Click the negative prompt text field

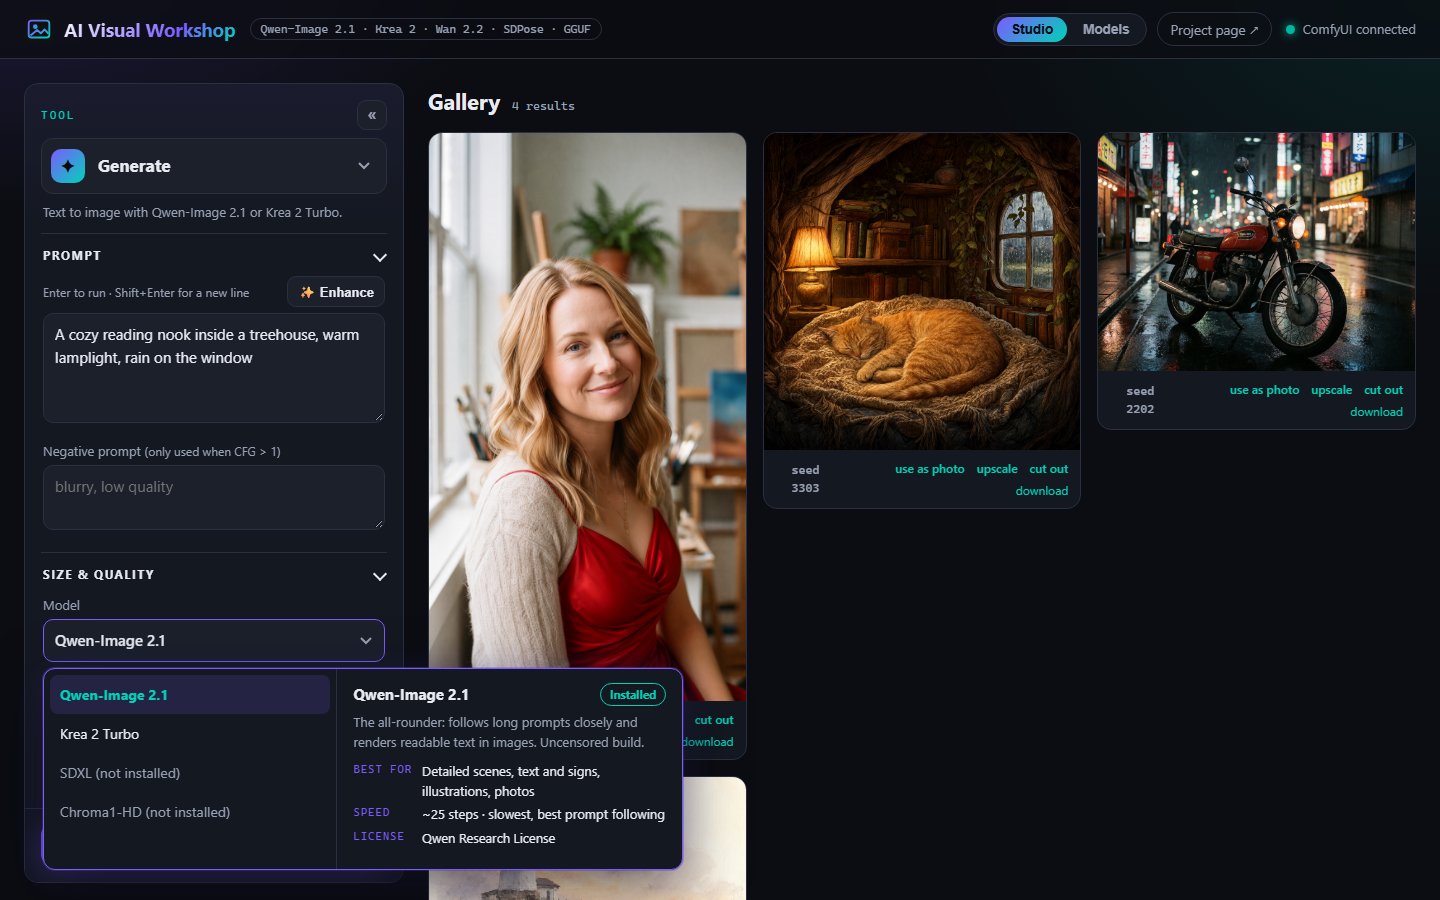pos(214,497)
